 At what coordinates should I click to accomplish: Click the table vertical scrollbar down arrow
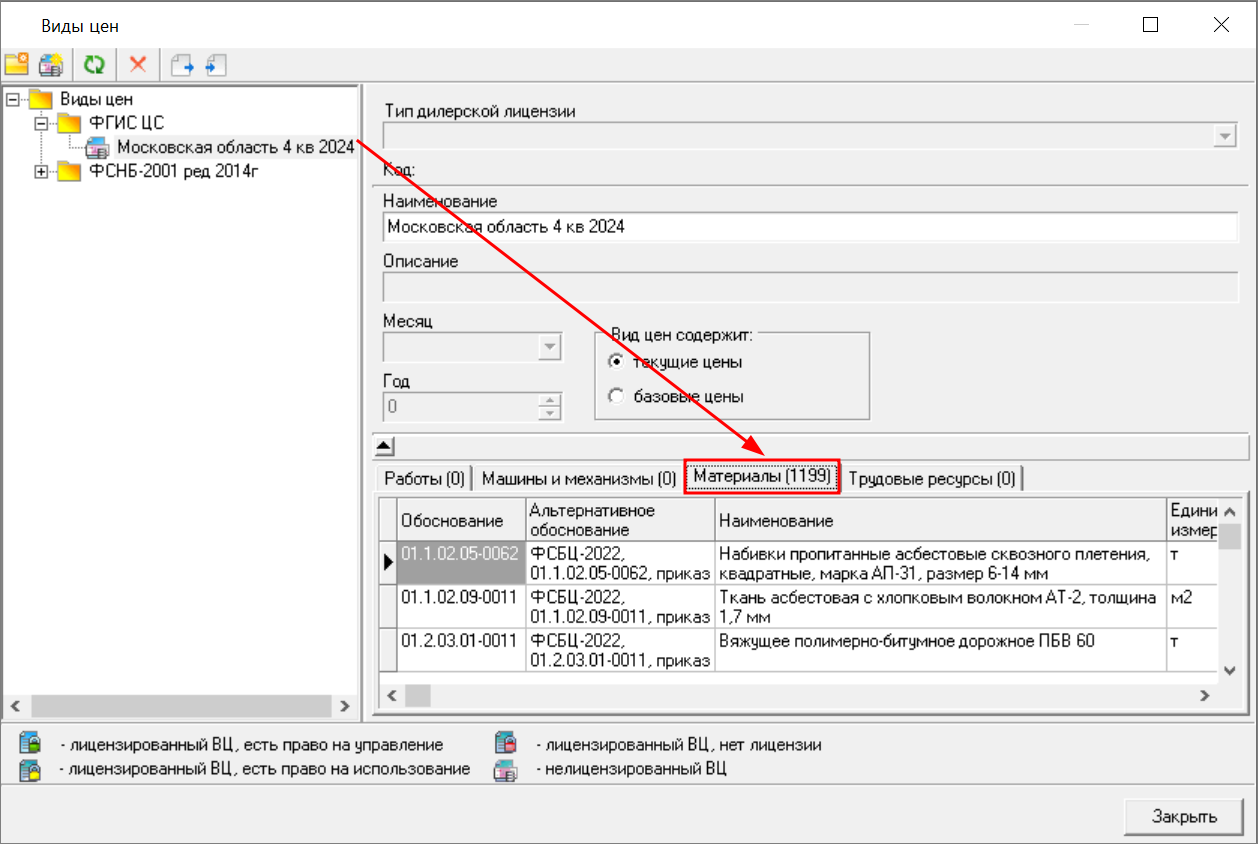coord(1230,670)
